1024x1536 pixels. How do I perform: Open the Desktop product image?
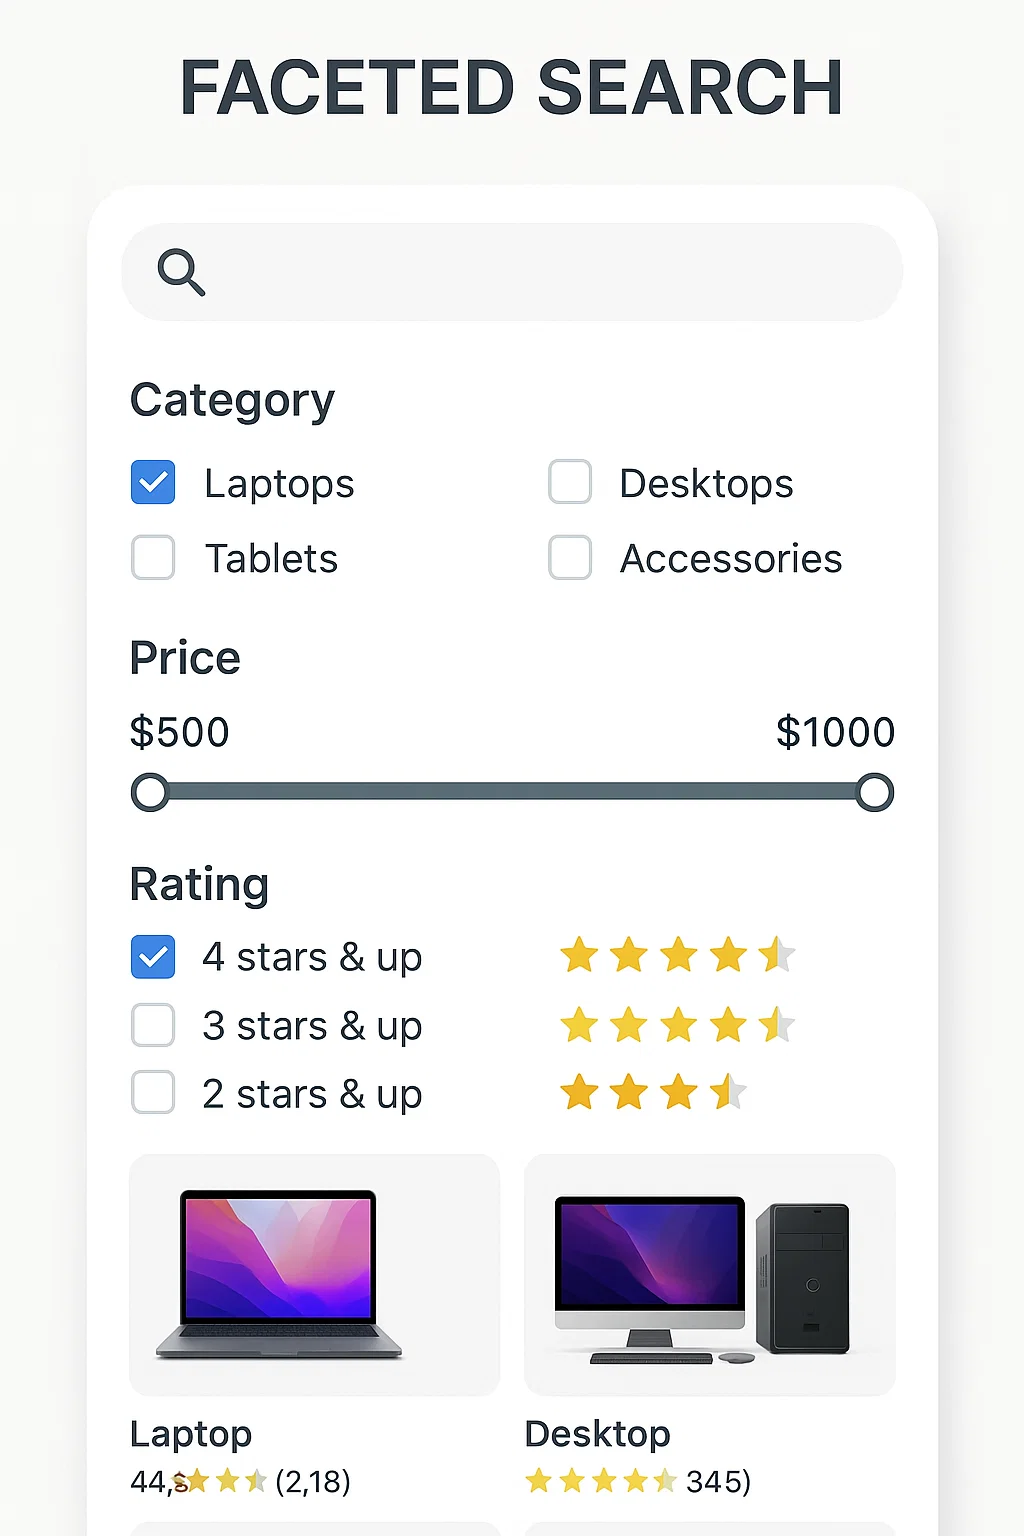click(710, 1275)
